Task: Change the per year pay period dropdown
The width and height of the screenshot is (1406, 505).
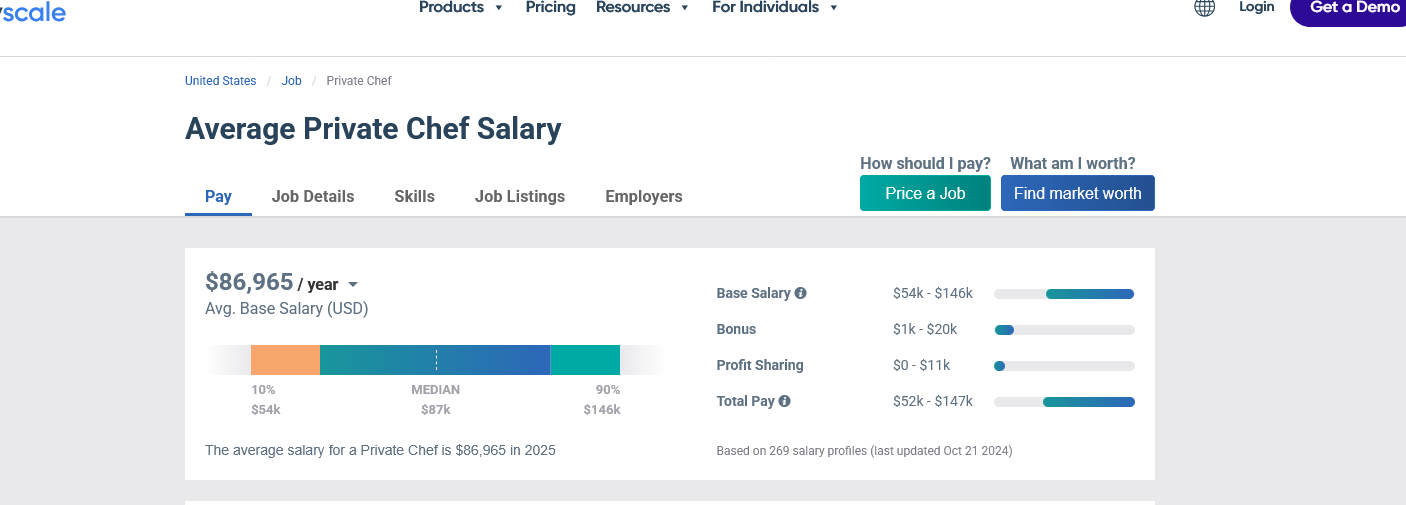Action: (x=327, y=285)
